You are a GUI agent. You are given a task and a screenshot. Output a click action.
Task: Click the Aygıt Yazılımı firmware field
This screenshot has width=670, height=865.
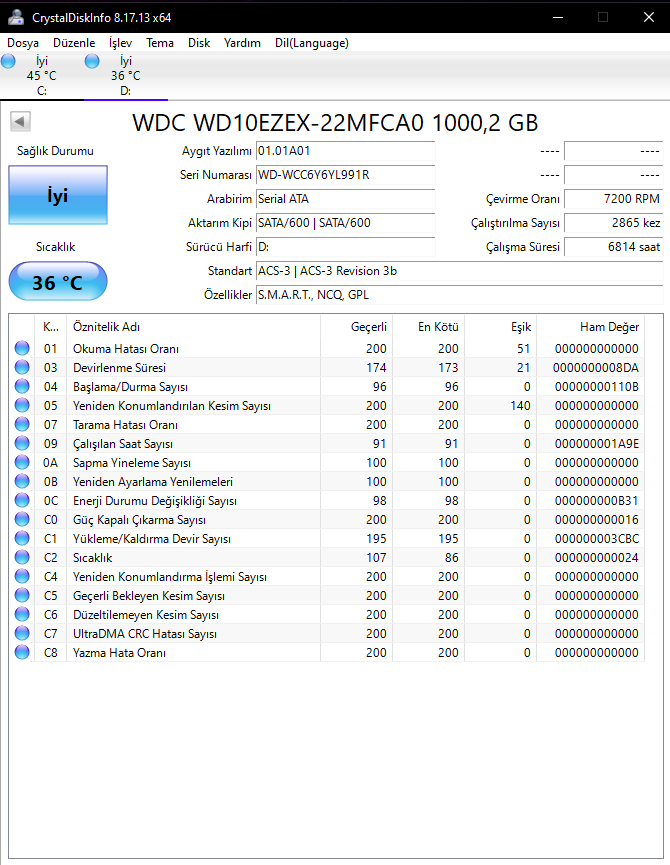(345, 151)
